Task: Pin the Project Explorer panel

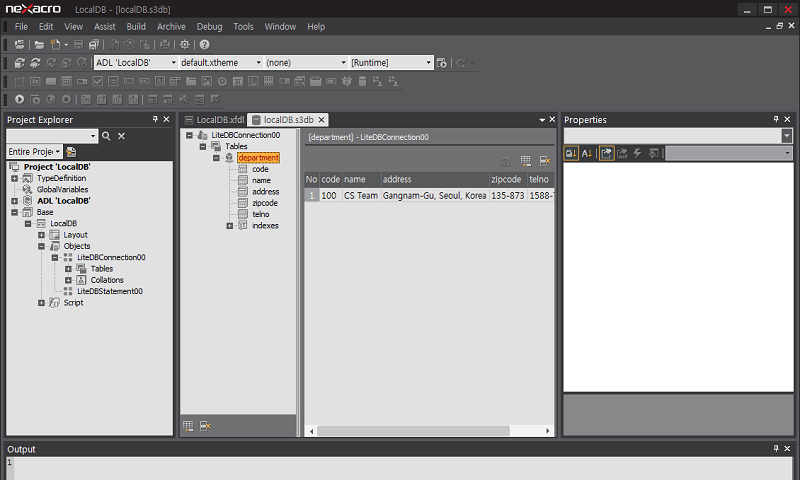Action: coord(155,119)
